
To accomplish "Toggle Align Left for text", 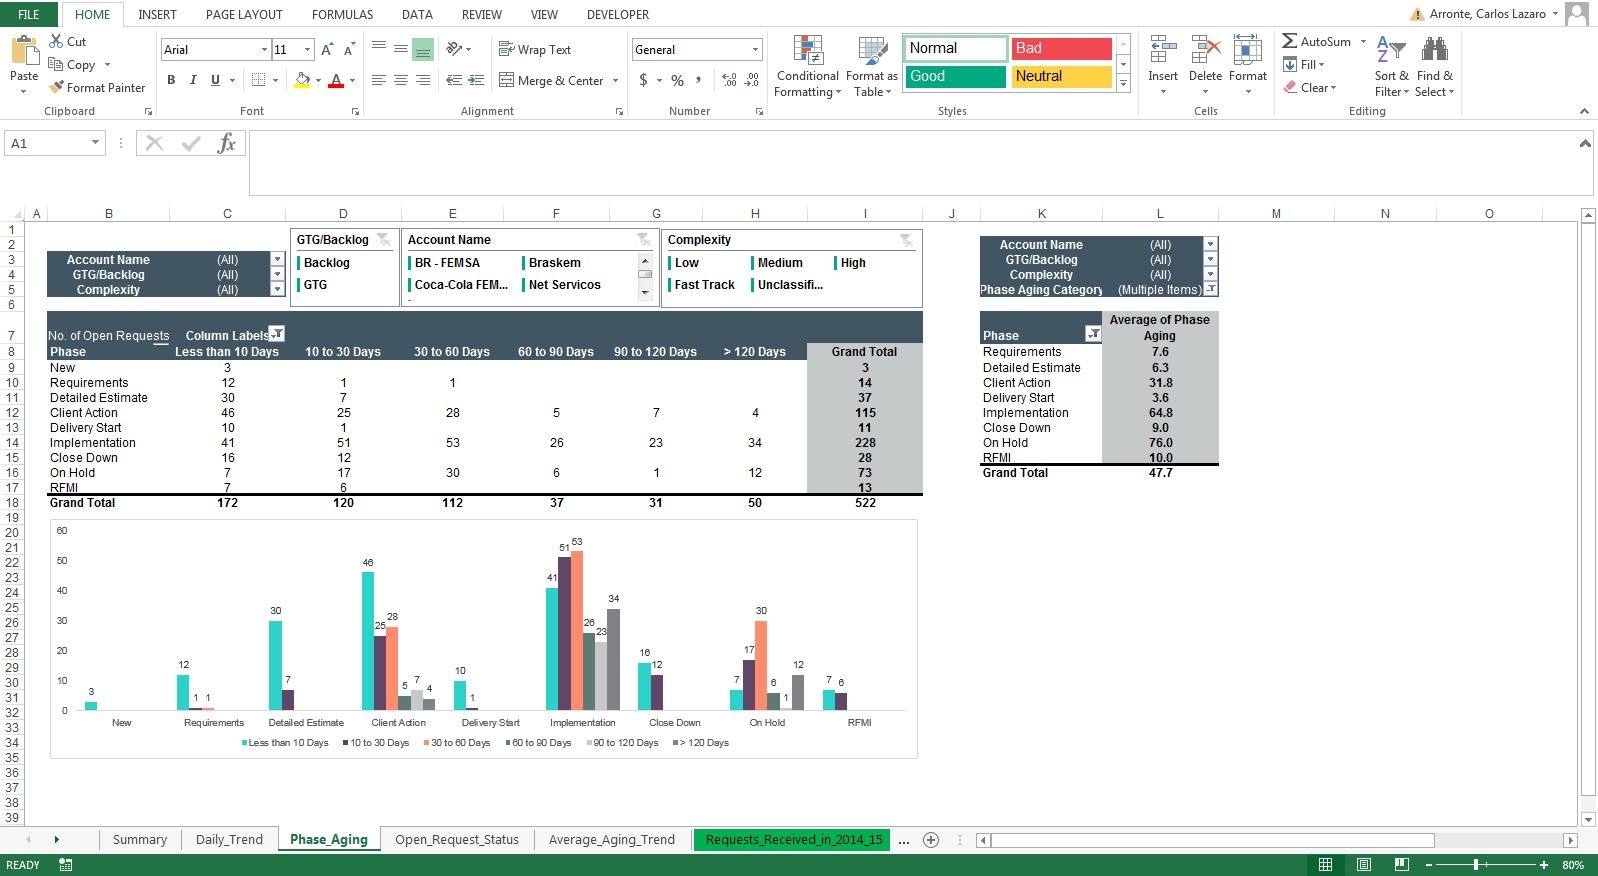I will coord(379,80).
